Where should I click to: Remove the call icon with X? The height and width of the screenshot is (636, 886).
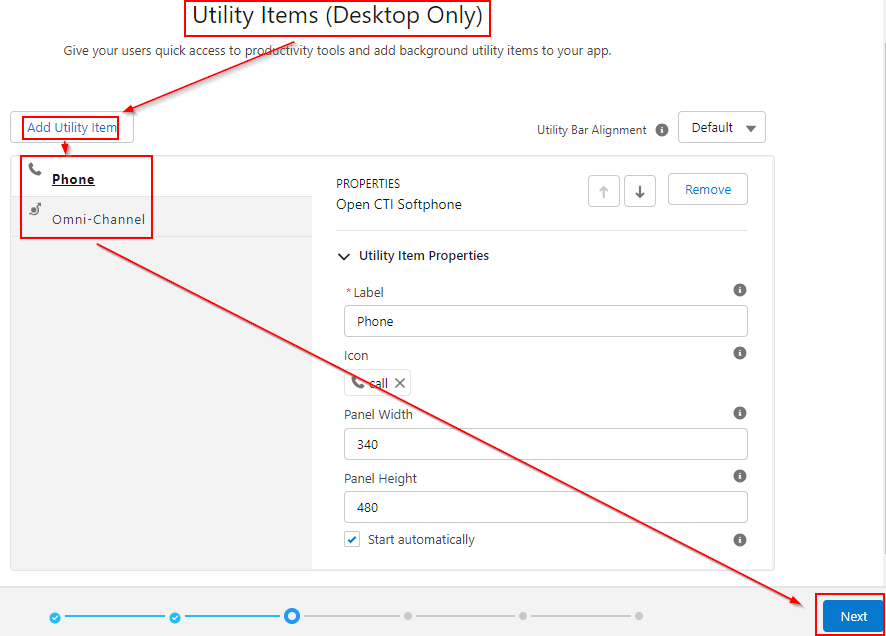400,383
